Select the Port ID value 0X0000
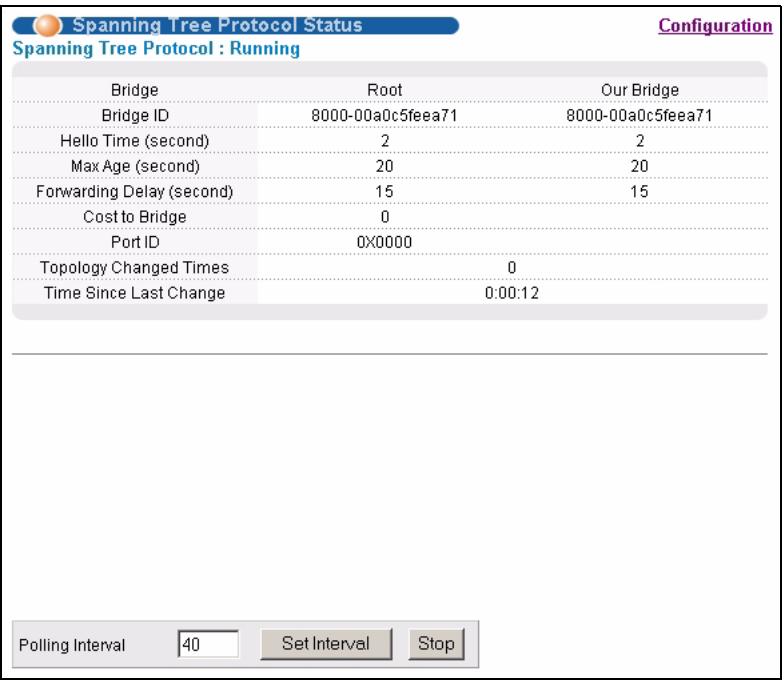 [x=384, y=242]
